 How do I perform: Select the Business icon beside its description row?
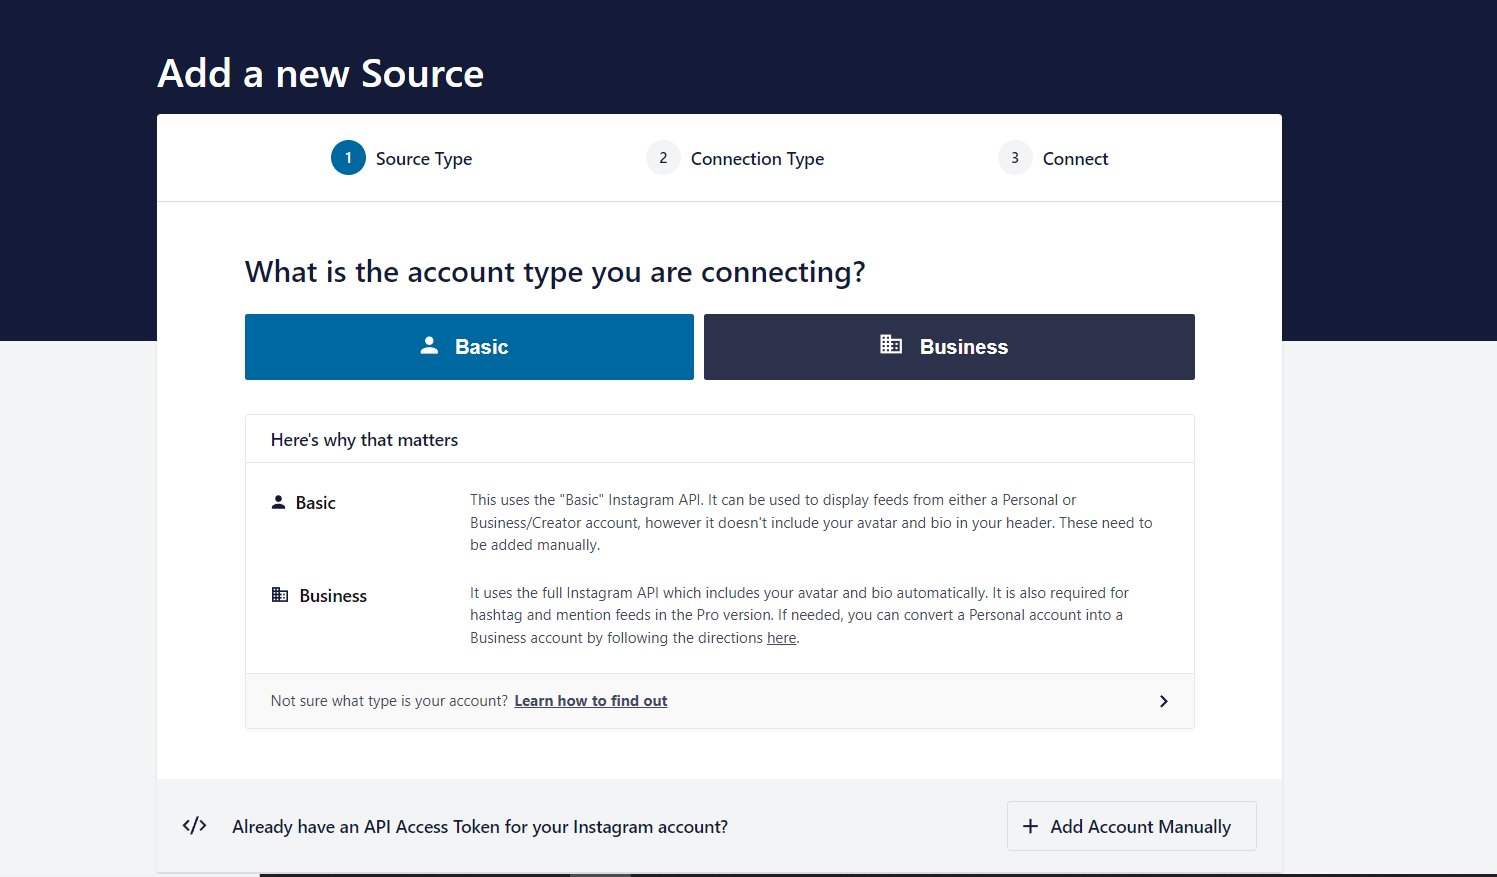pyautogui.click(x=278, y=594)
